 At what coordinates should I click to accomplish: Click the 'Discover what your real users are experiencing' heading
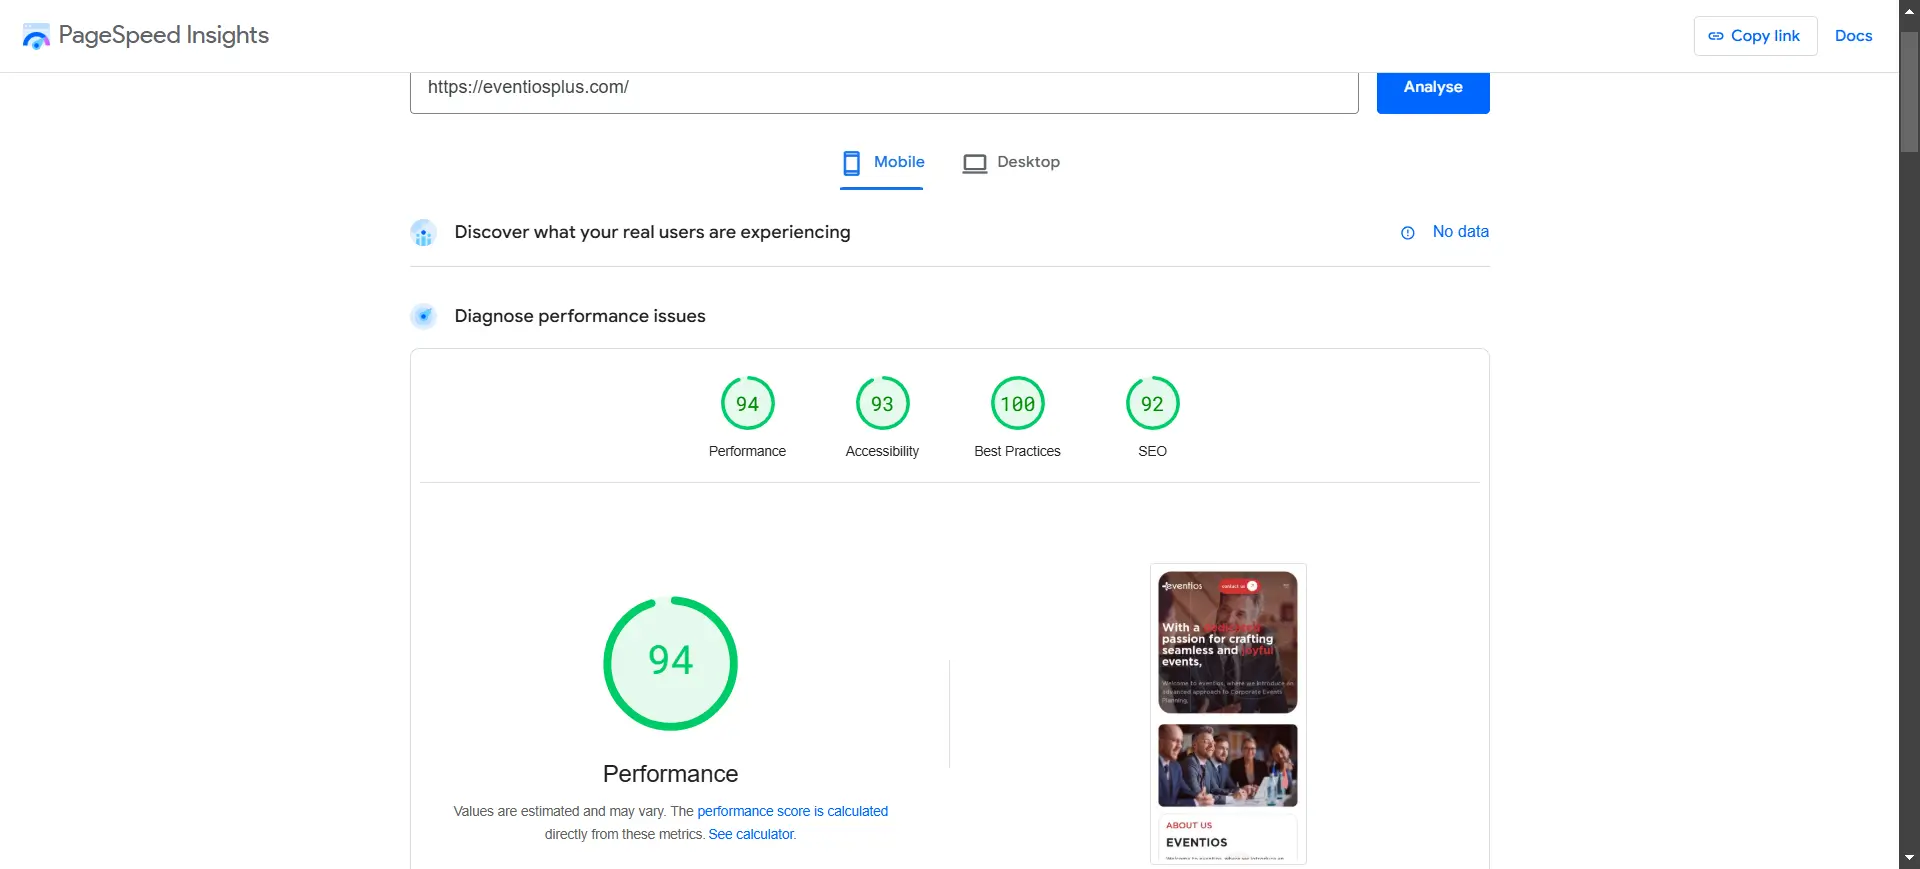pos(652,232)
